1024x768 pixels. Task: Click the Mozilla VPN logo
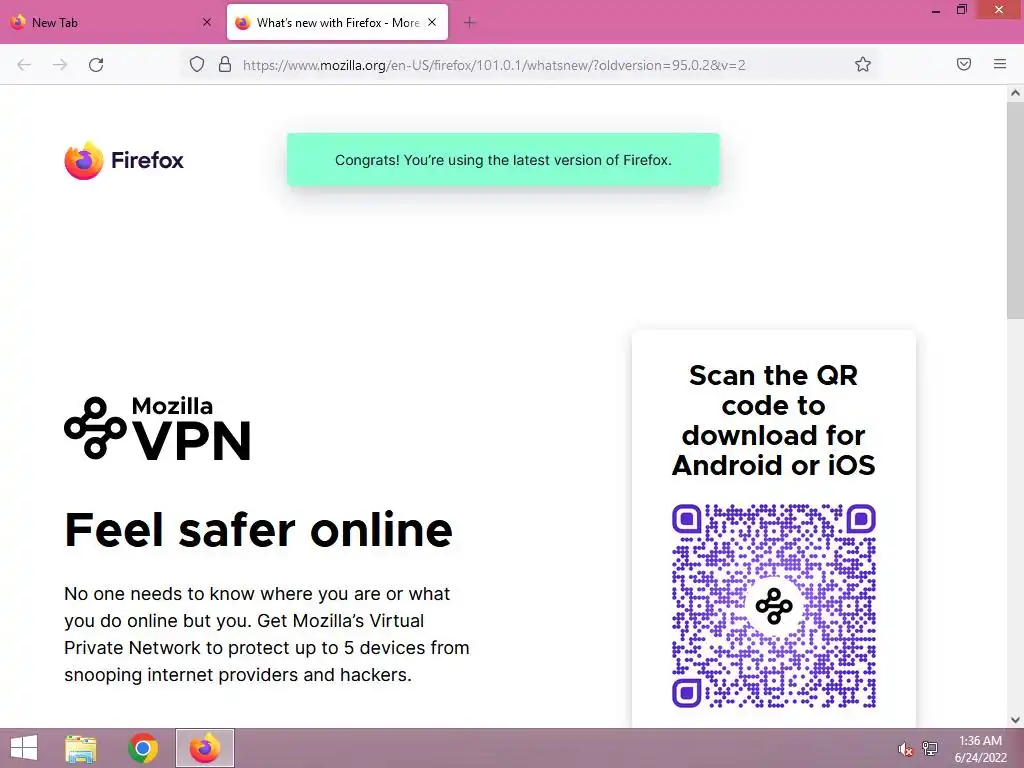[x=157, y=428]
